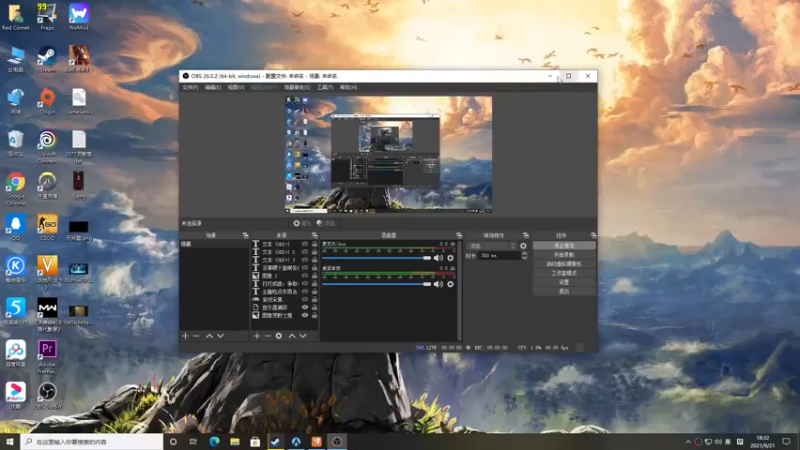Undock the Scene Transitions panel float icon
This screenshot has width=800, height=450.
(526, 235)
